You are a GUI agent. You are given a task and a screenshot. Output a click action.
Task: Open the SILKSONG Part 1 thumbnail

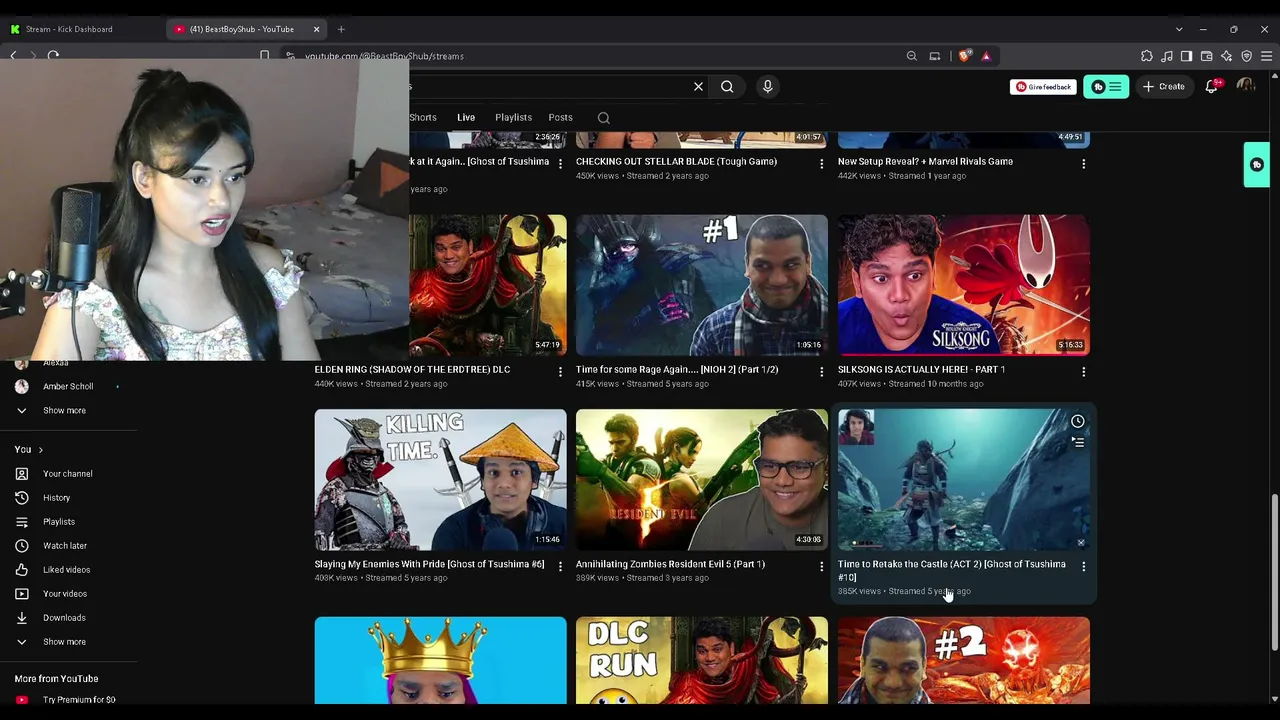[964, 285]
